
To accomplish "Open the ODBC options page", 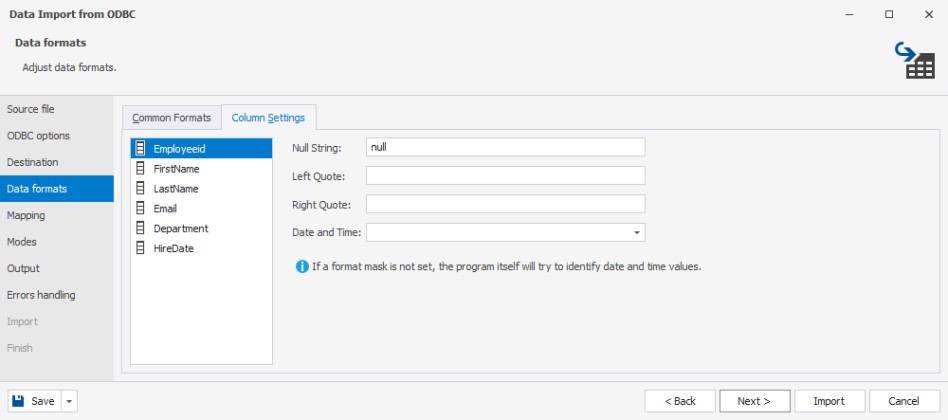I will 38,135.
